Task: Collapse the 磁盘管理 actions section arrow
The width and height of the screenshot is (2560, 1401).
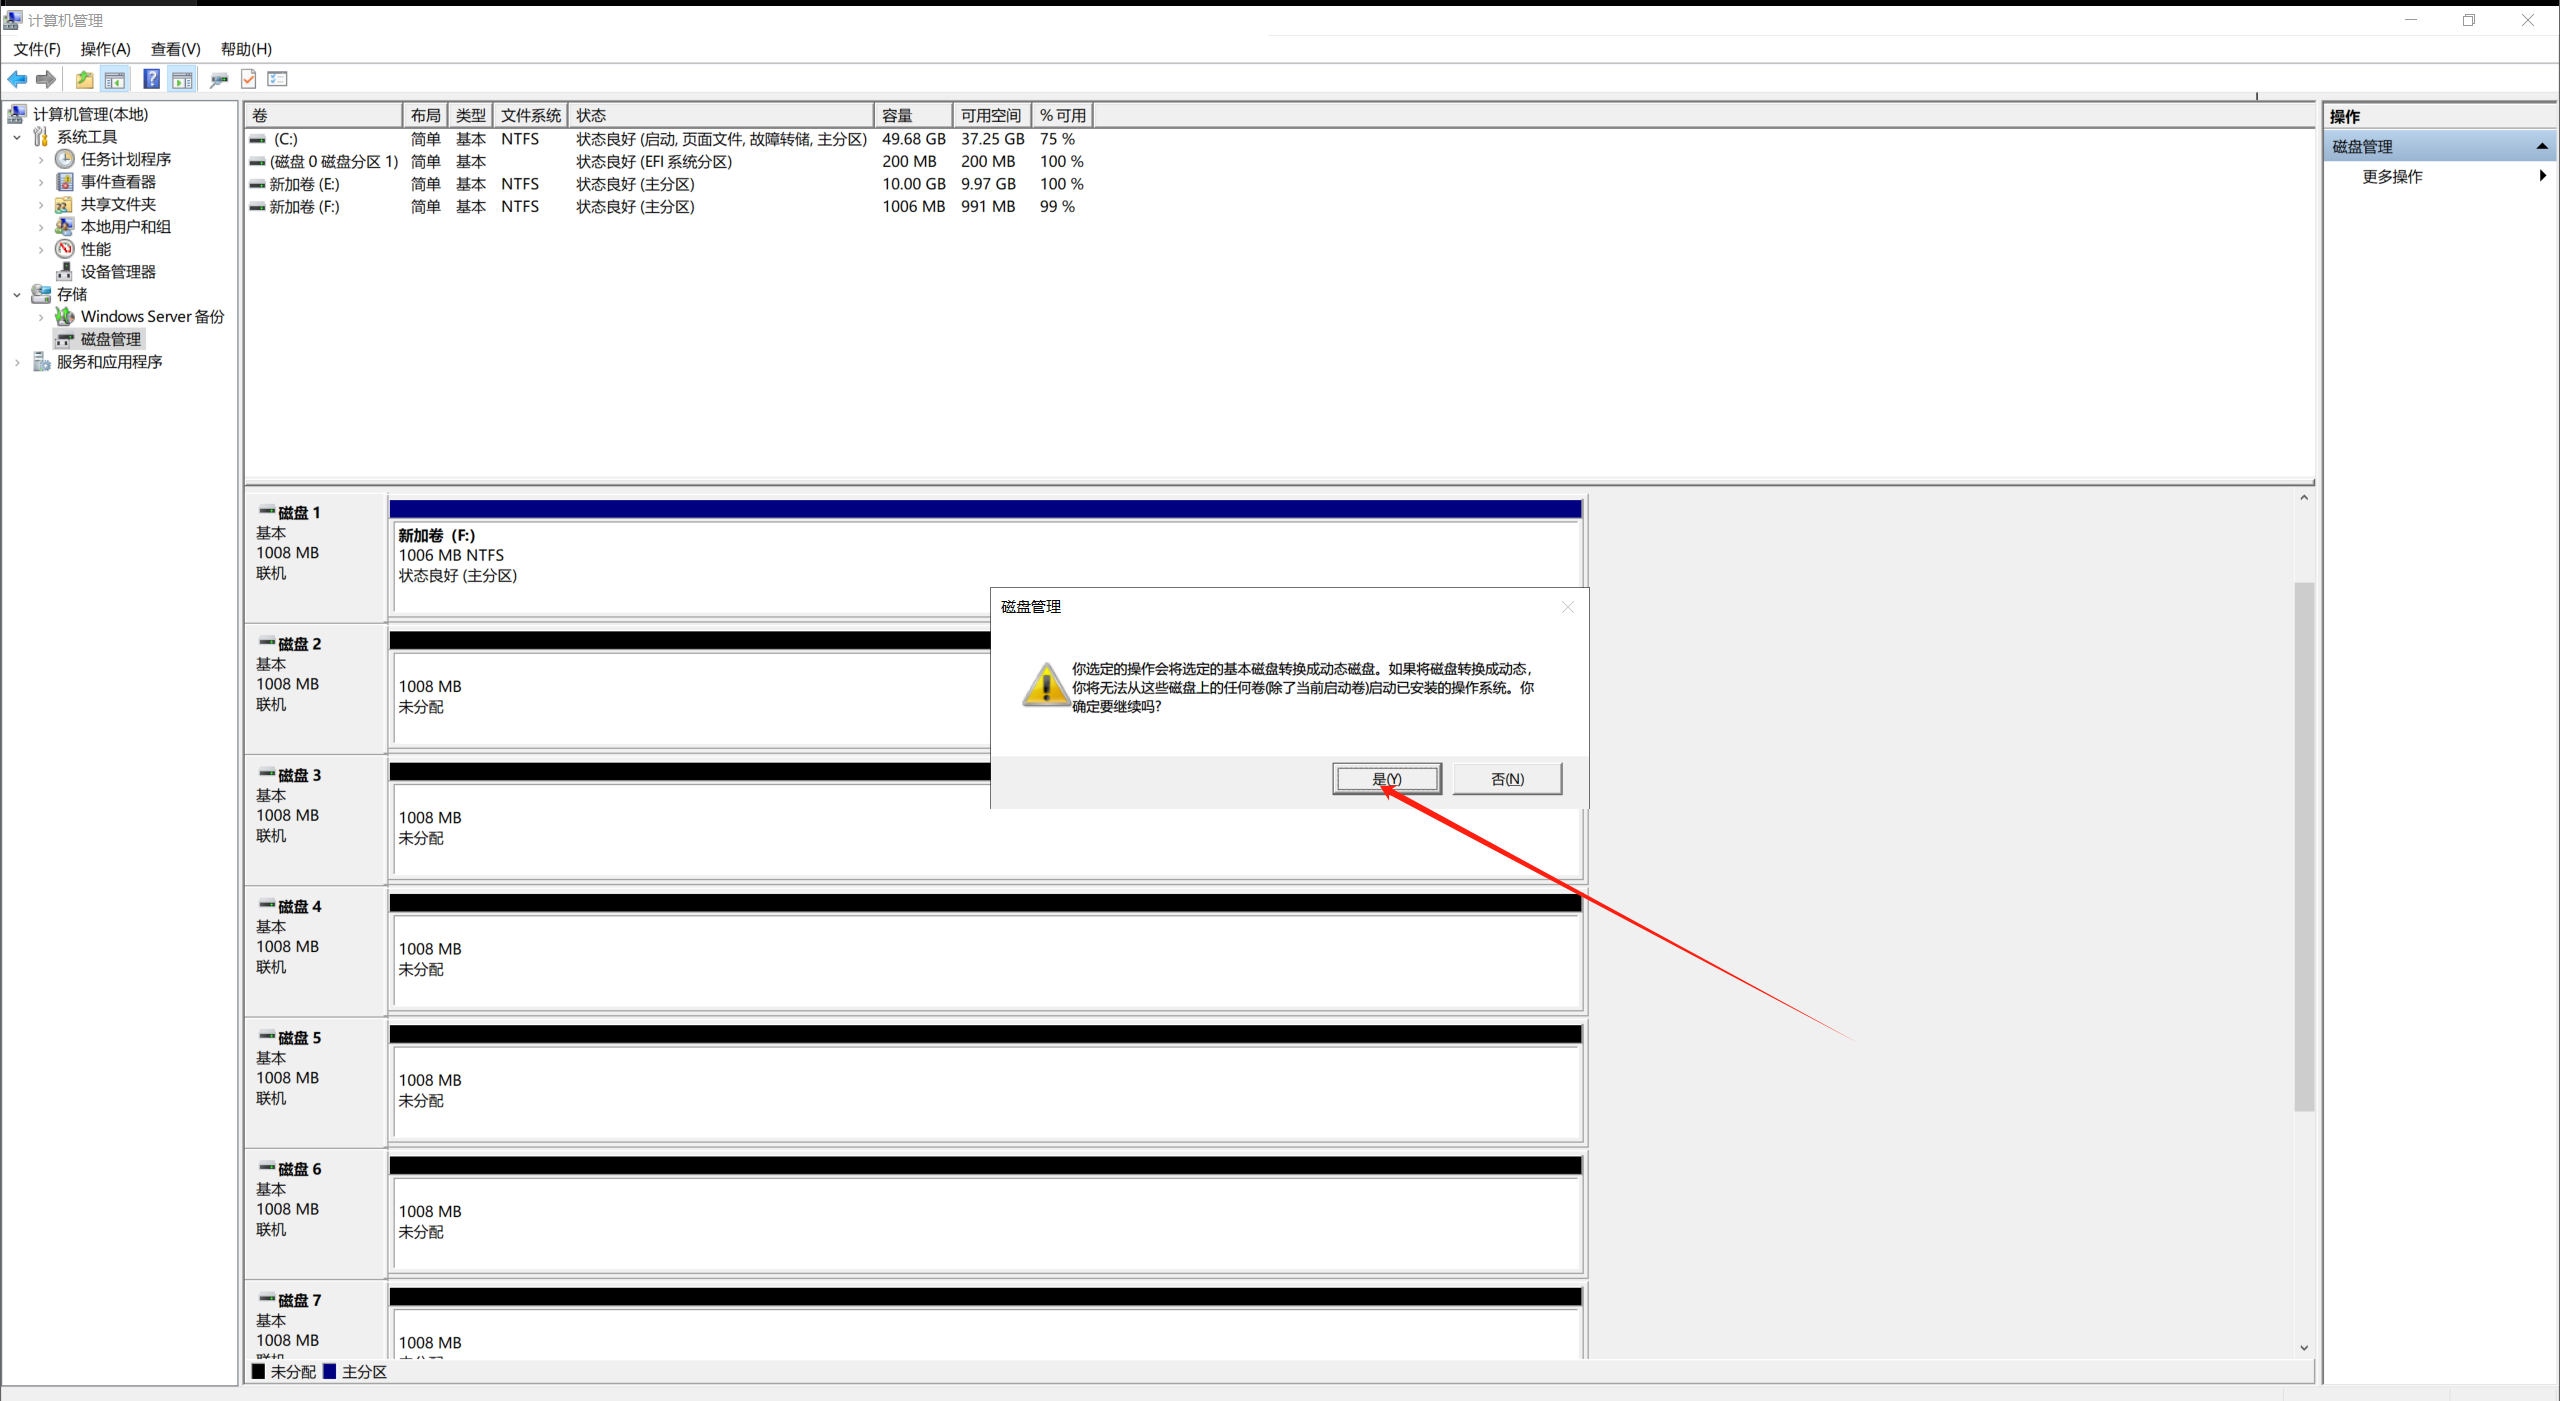Action: (x=2541, y=147)
